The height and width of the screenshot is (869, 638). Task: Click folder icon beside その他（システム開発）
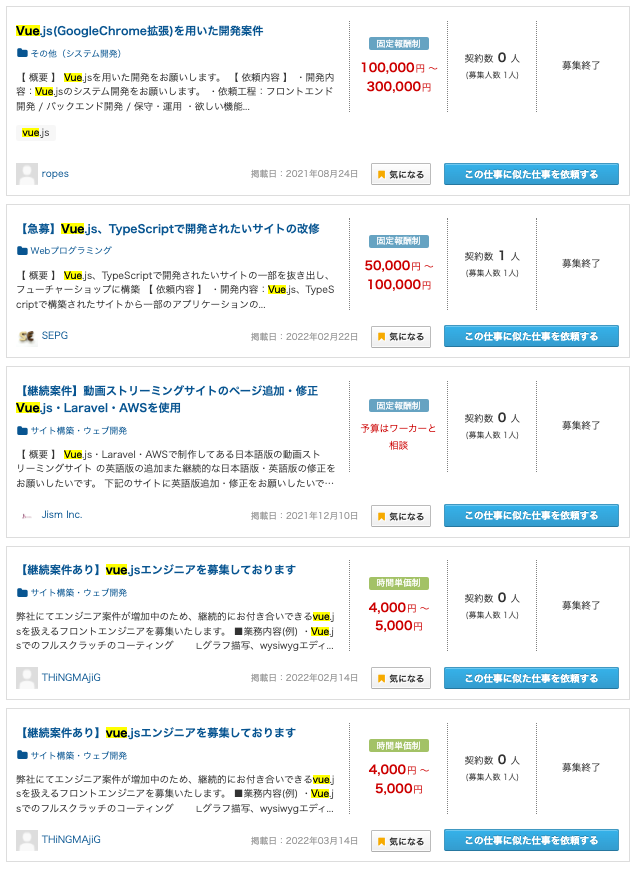22,53
